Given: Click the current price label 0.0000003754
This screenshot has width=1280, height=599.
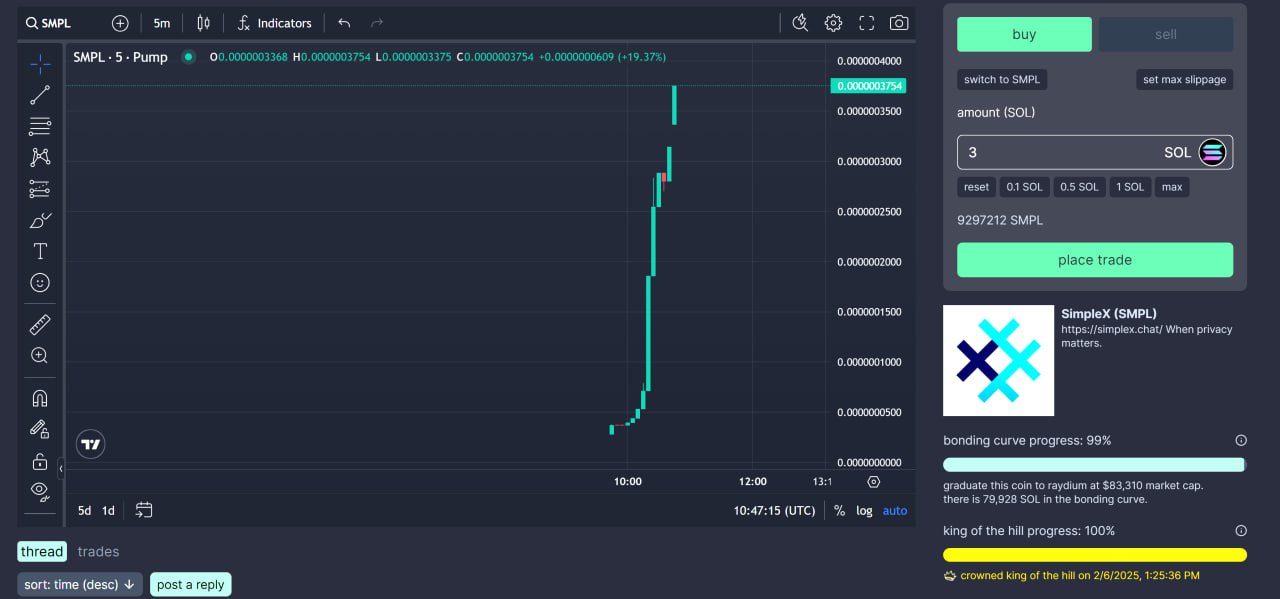Looking at the screenshot, I should tap(867, 86).
